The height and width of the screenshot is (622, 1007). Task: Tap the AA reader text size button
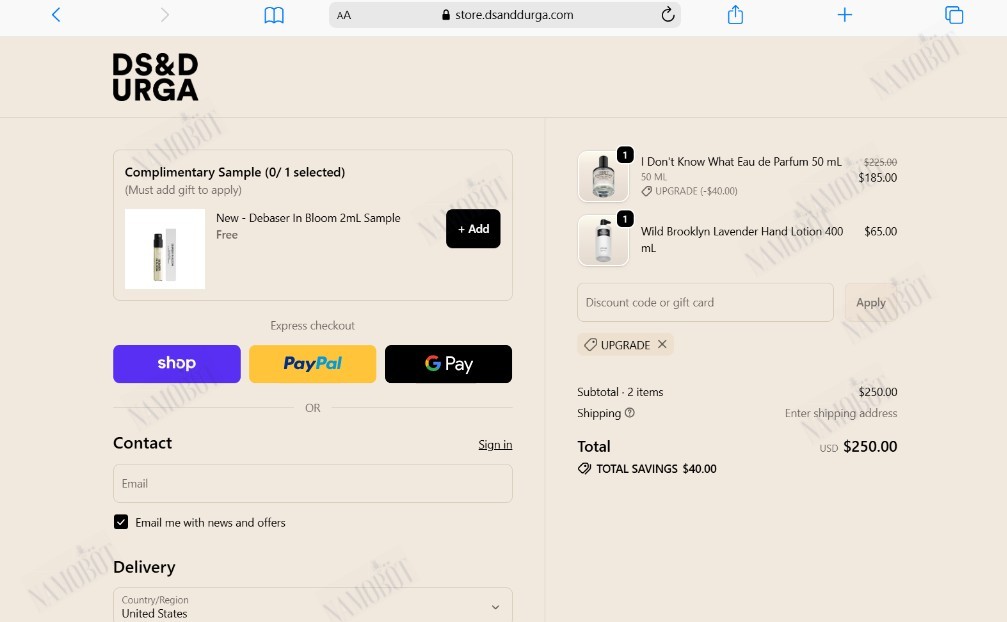[x=344, y=15]
